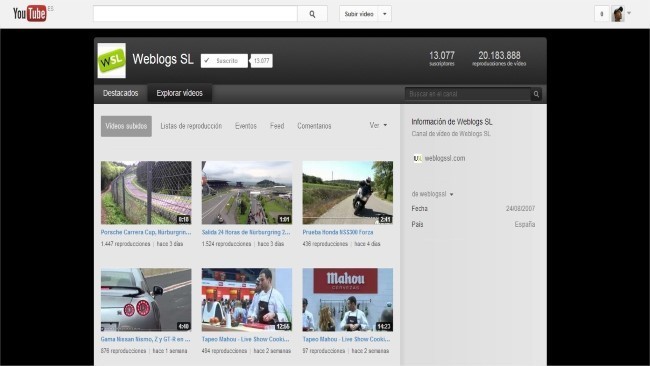Click the weblogssl.com favicon icon
Image resolution: width=650 pixels, height=366 pixels.
pyautogui.click(x=417, y=158)
